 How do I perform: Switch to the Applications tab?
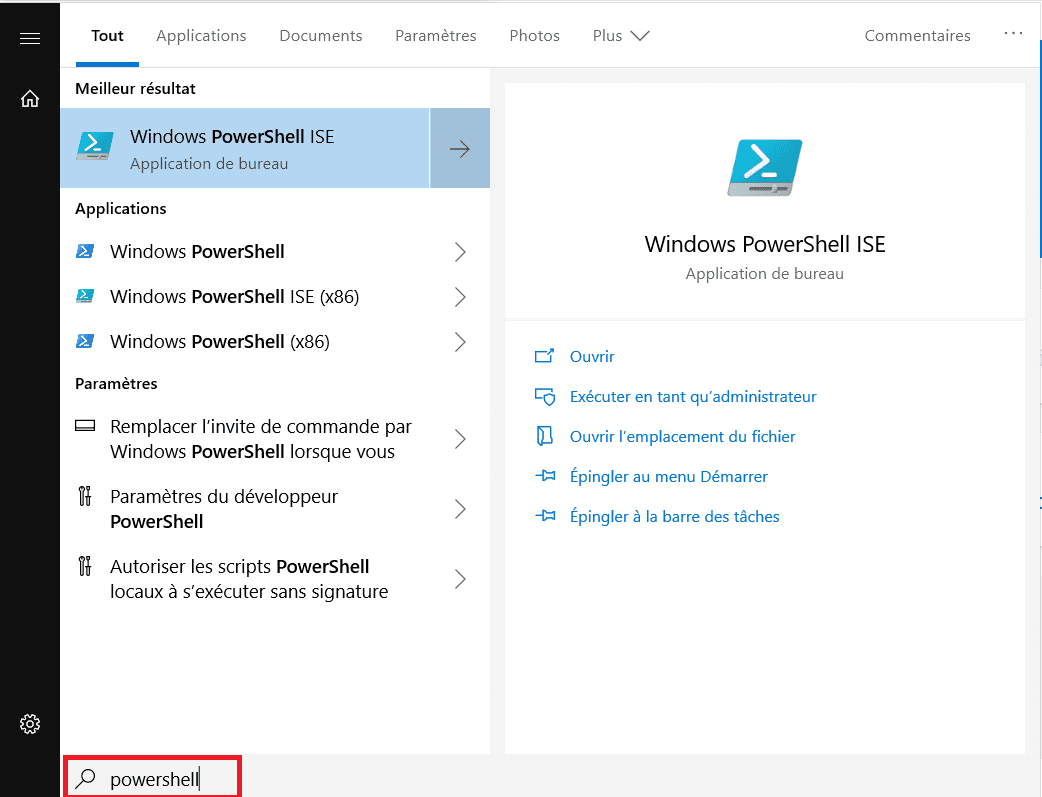pyautogui.click(x=201, y=35)
